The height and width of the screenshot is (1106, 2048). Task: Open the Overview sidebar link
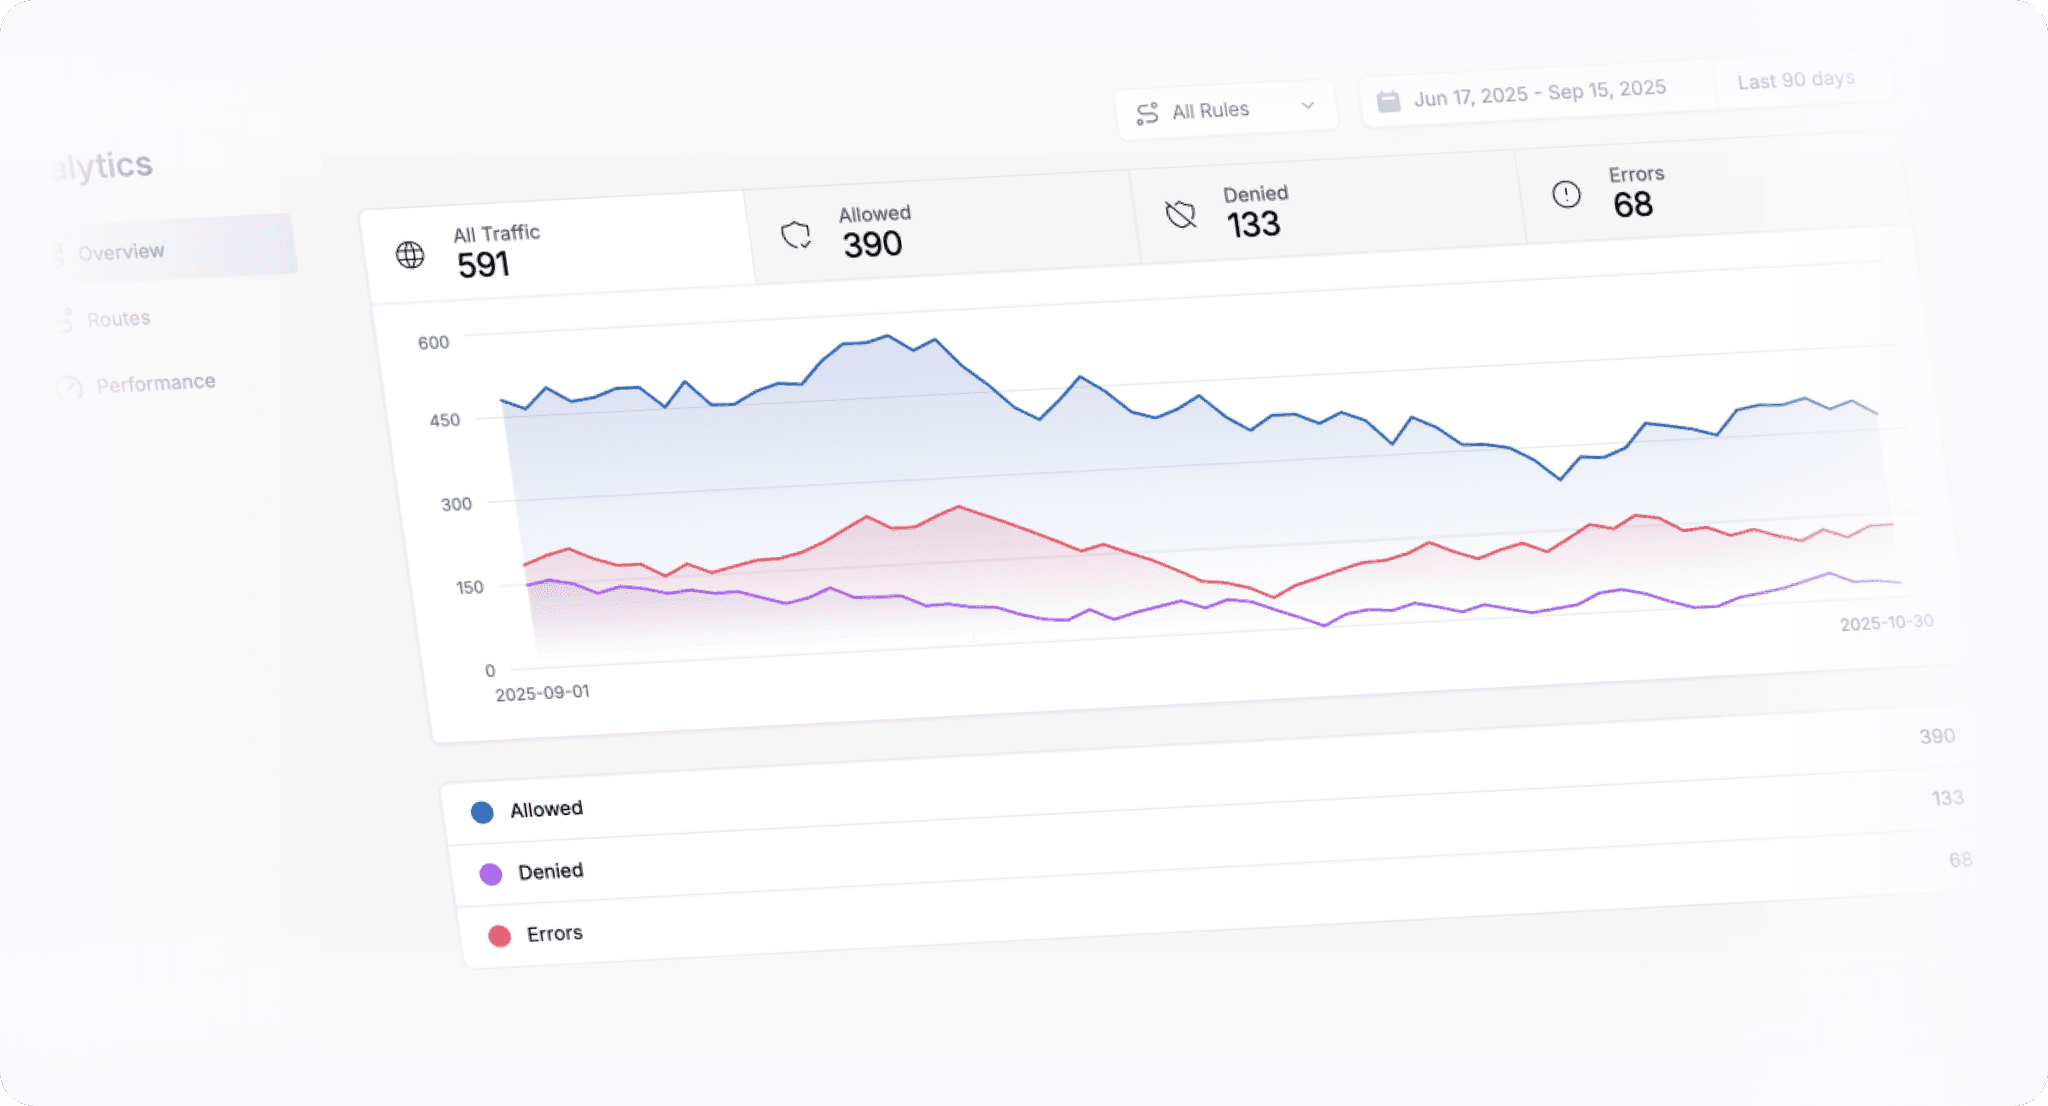pos(121,252)
